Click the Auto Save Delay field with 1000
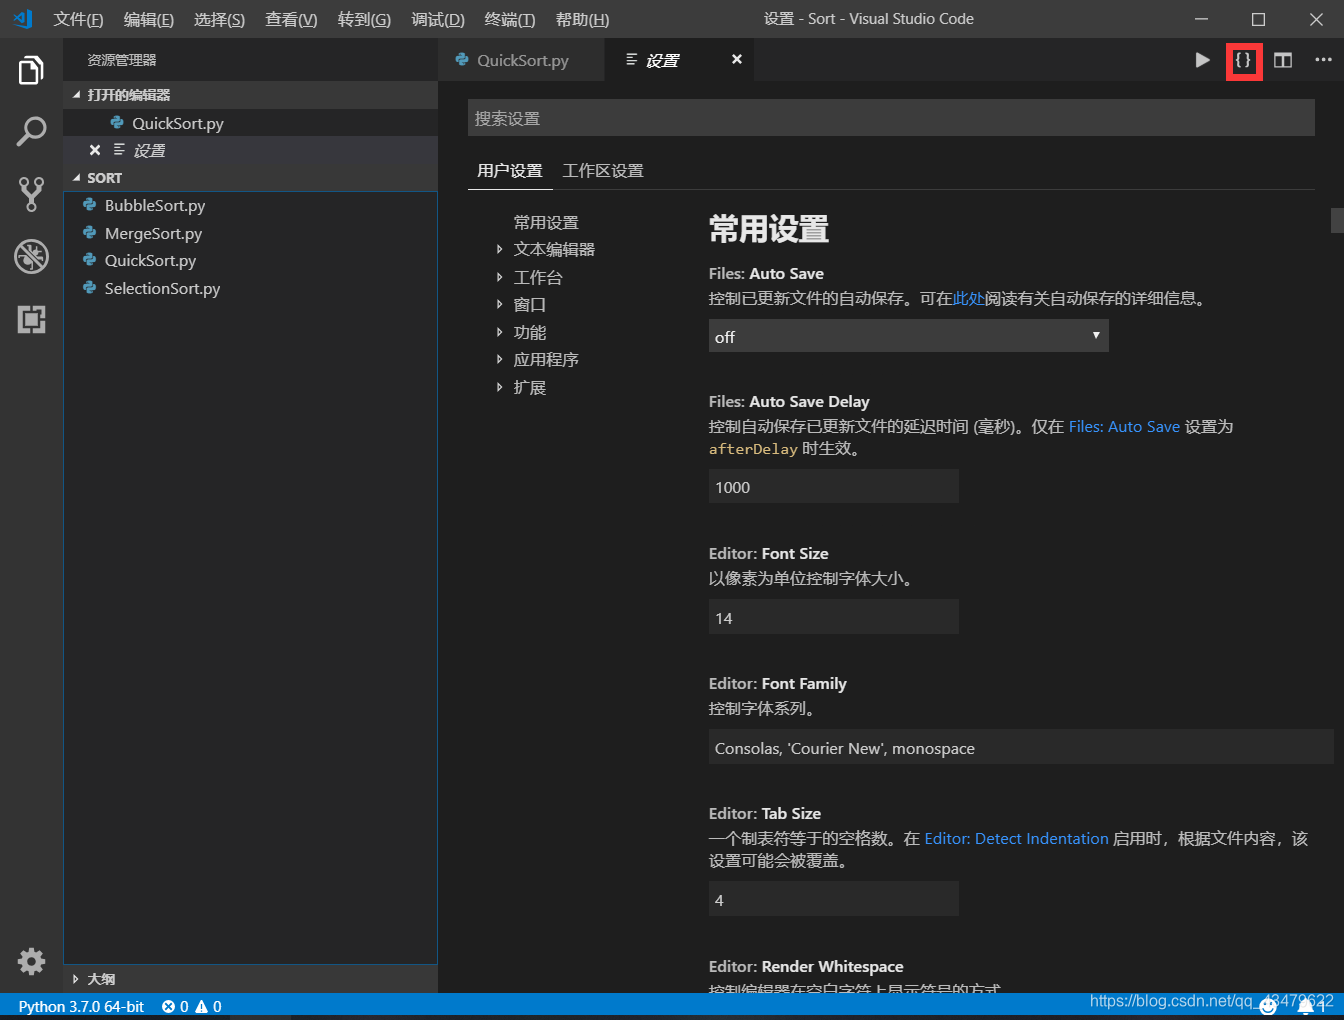This screenshot has height=1020, width=1344. tap(833, 487)
